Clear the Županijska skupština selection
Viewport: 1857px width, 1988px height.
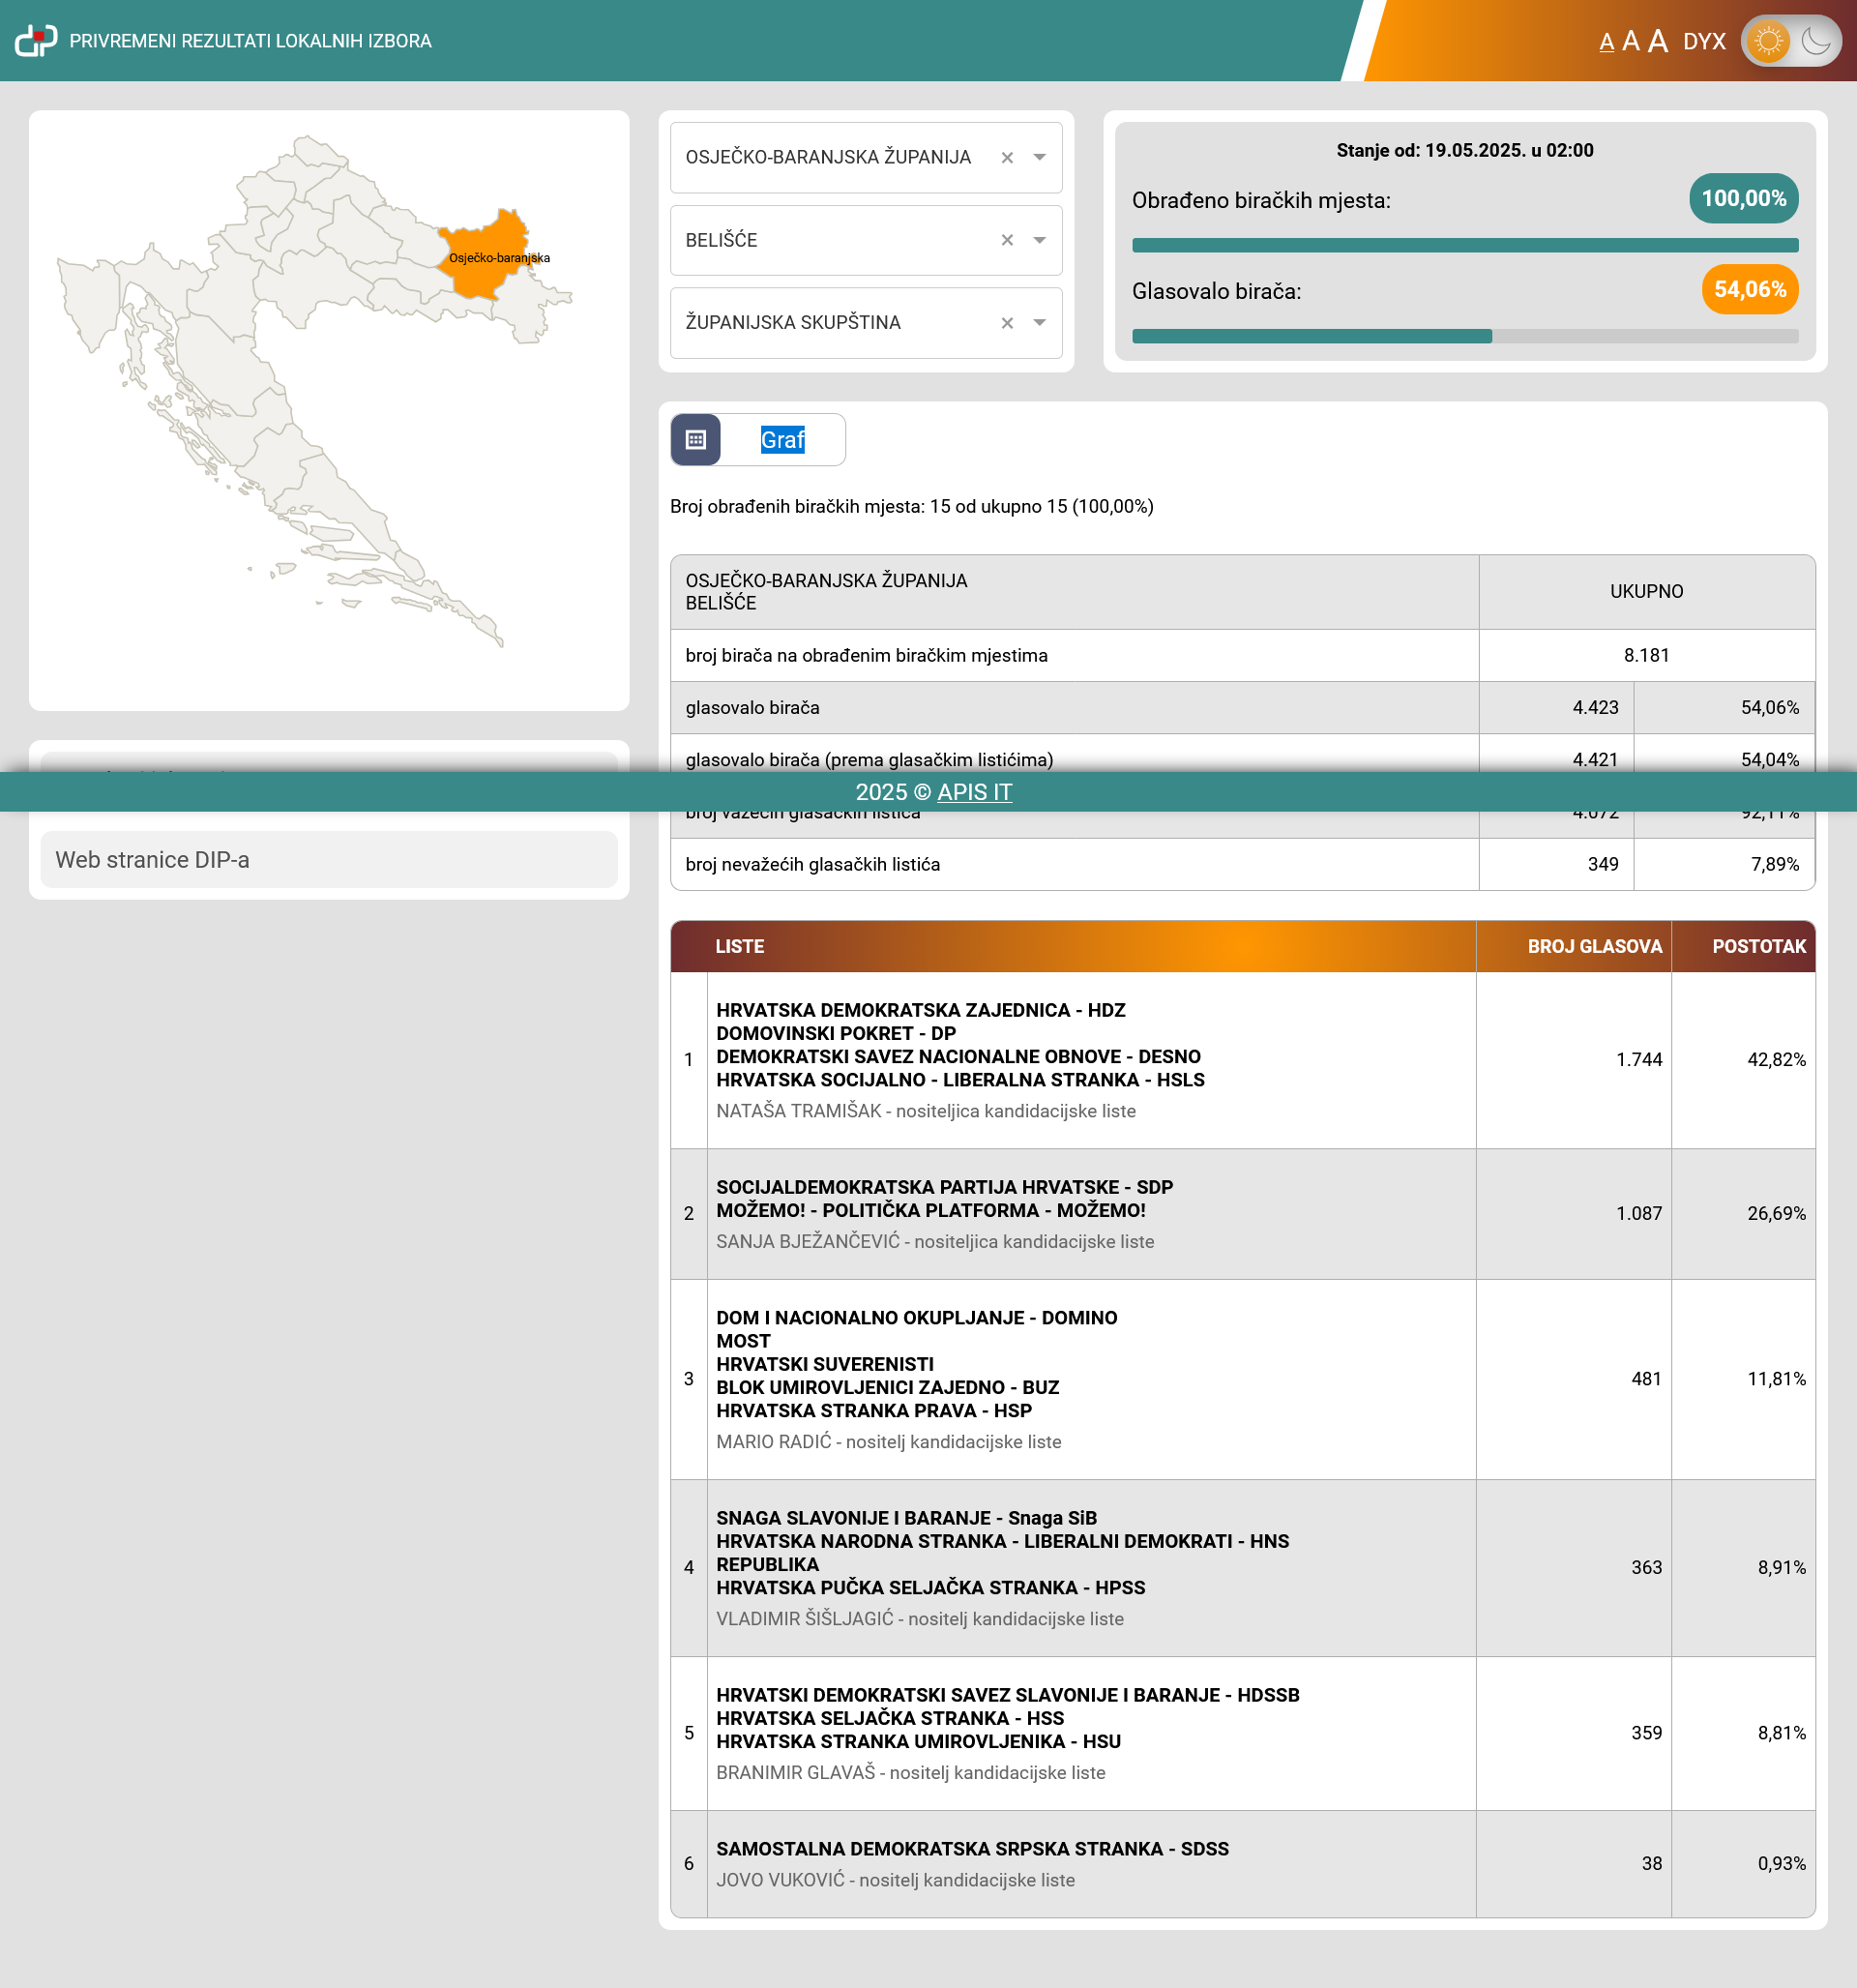[x=1007, y=322]
